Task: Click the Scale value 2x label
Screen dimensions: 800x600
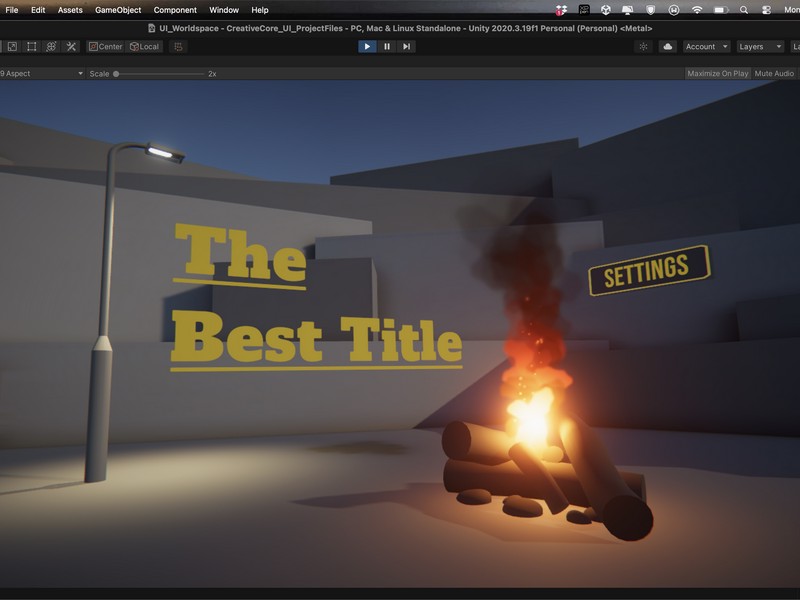Action: point(212,73)
